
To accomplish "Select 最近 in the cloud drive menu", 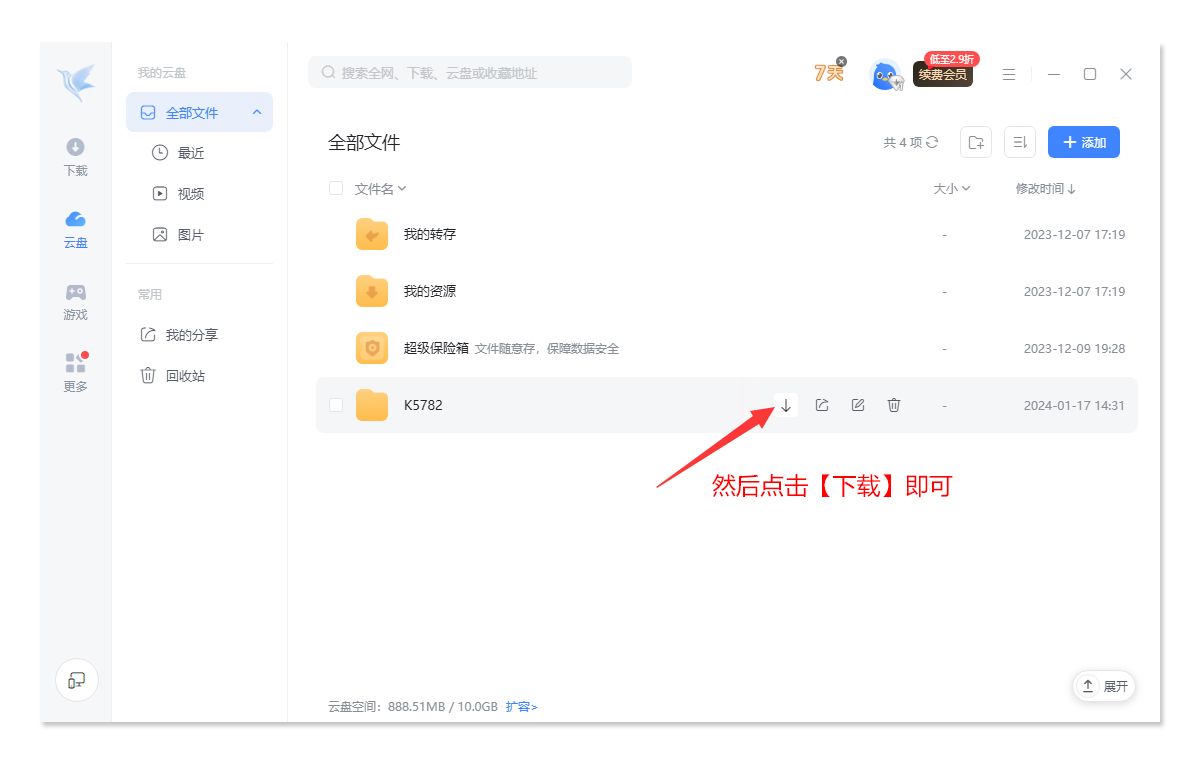I will click(x=190, y=153).
